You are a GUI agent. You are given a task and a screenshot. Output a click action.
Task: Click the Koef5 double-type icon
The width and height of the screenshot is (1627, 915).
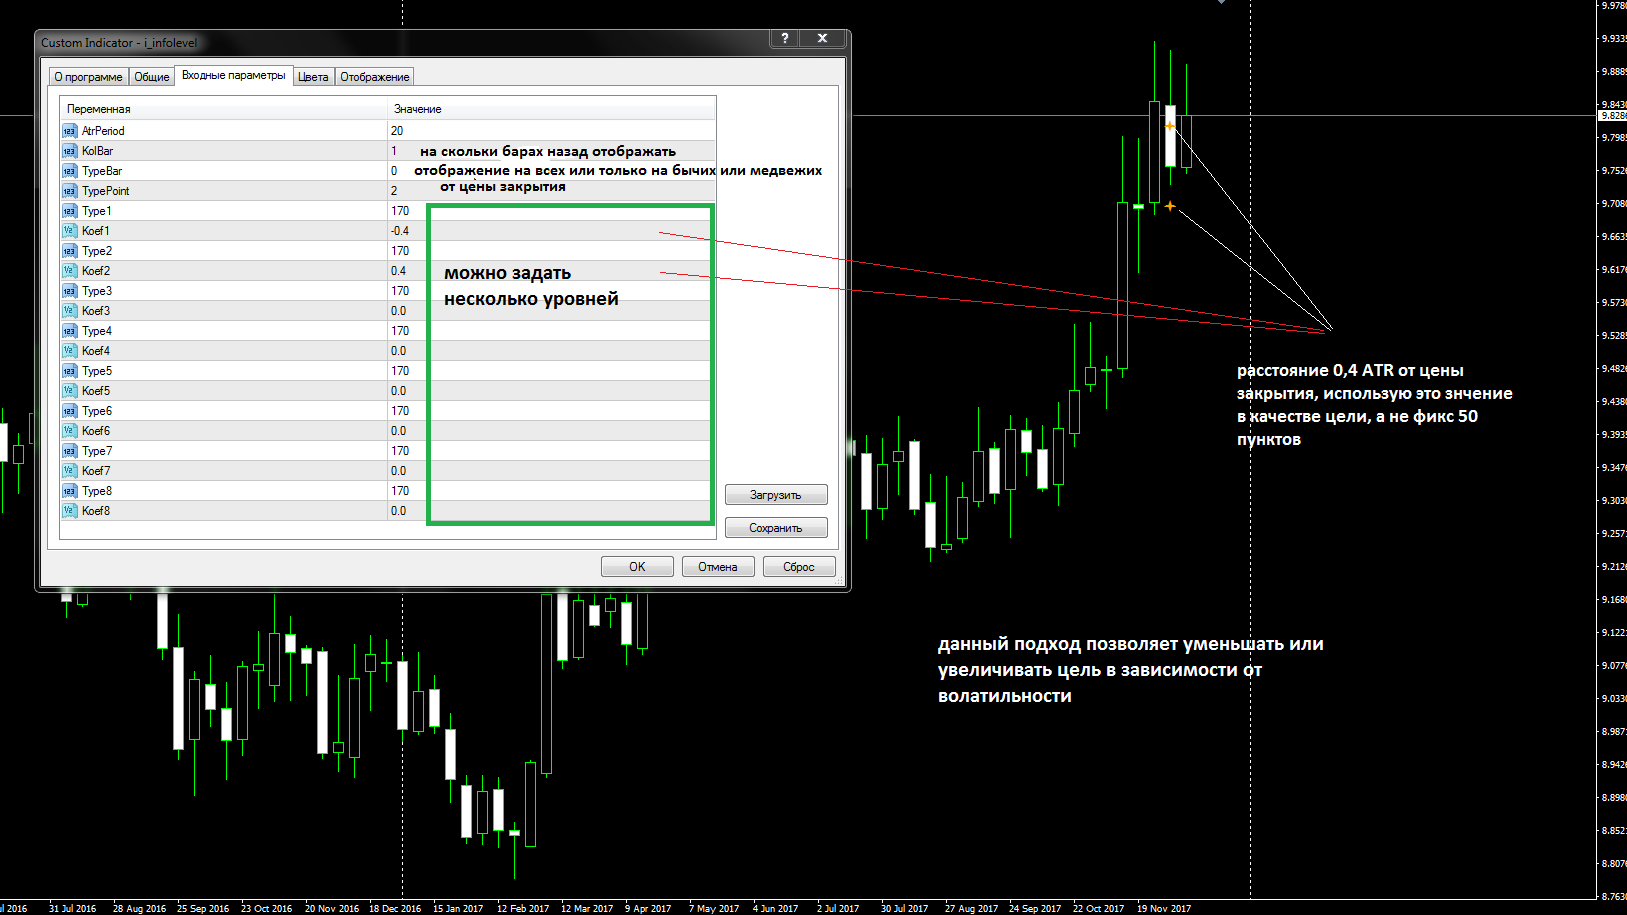point(69,391)
